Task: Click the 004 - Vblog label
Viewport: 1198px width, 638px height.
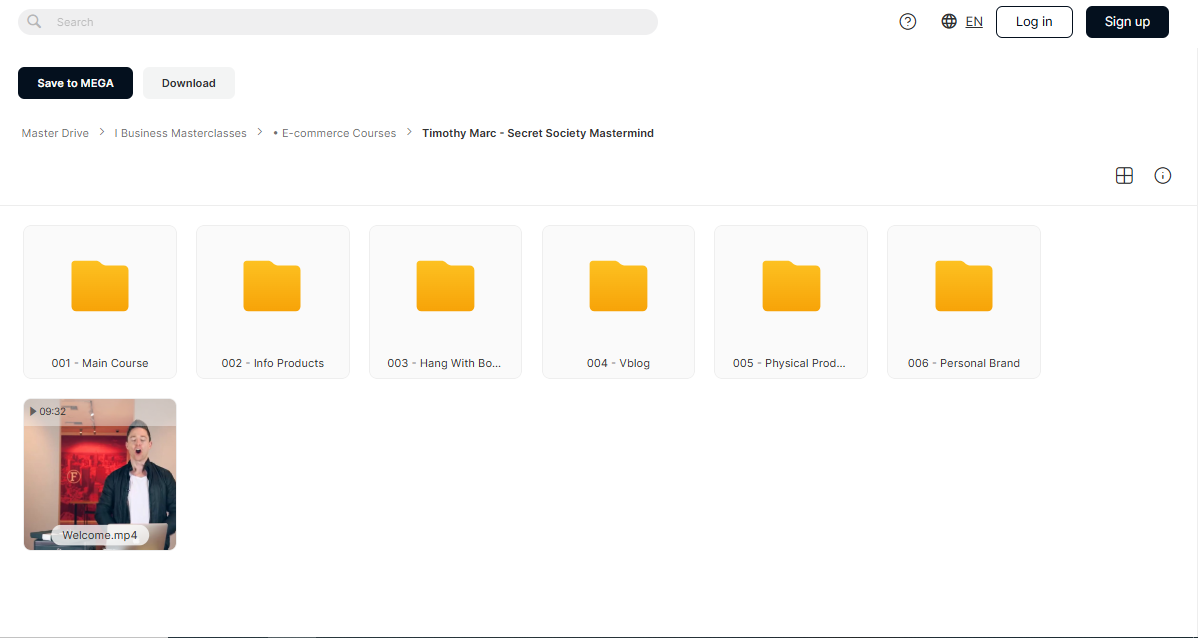Action: click(618, 363)
